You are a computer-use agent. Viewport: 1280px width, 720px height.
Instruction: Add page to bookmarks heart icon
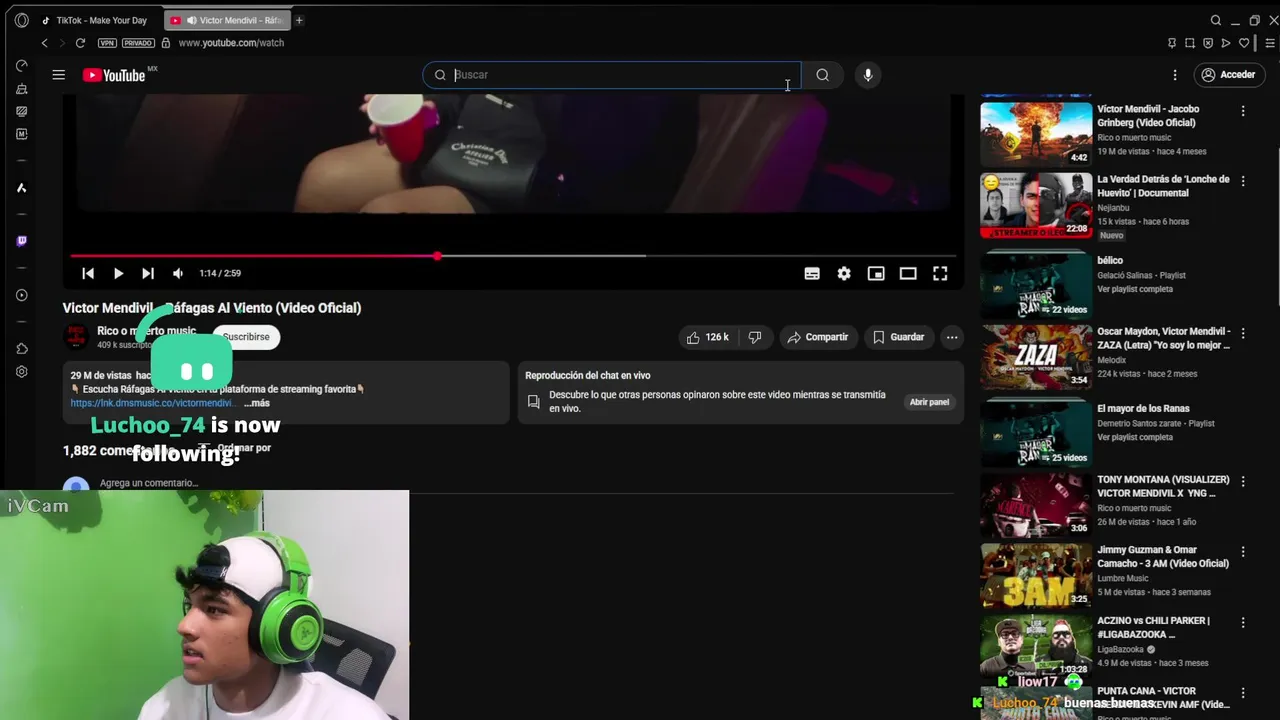[1244, 43]
